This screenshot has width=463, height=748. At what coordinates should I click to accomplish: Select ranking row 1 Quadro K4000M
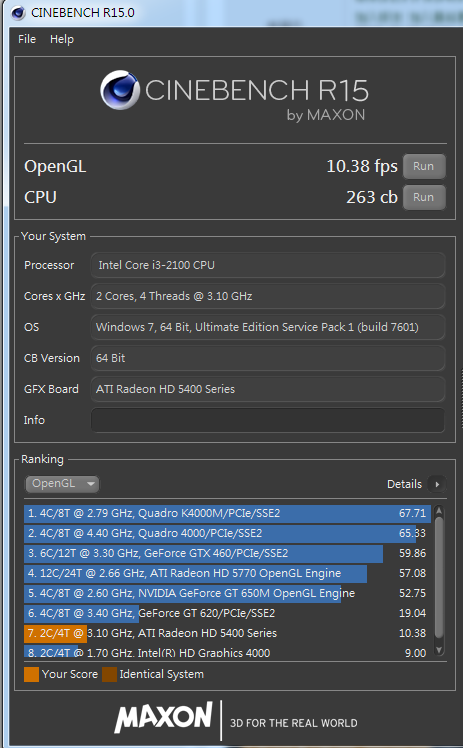[227, 513]
